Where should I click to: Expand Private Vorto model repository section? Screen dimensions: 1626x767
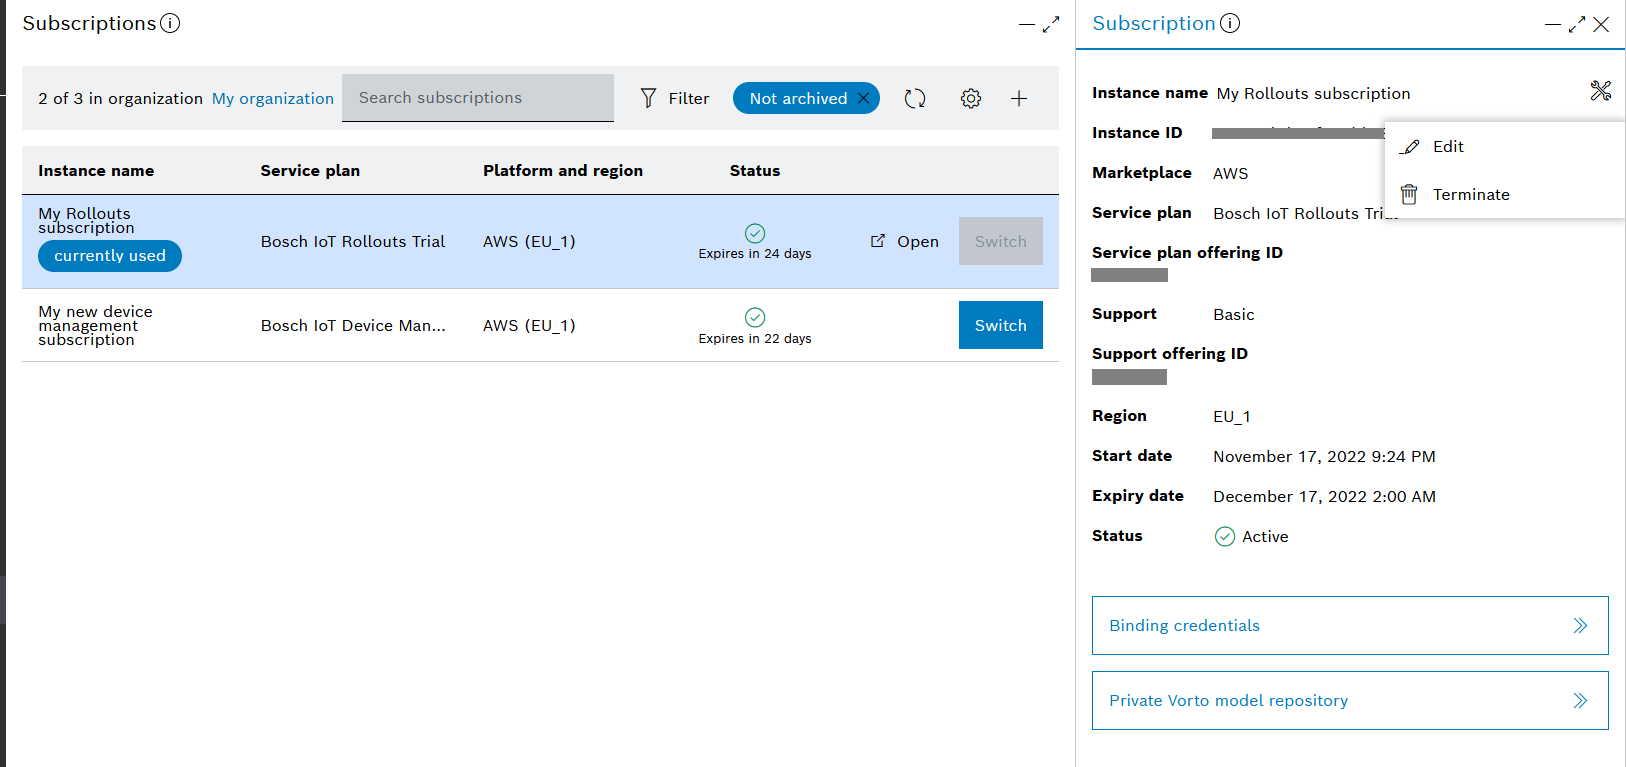click(x=1350, y=700)
